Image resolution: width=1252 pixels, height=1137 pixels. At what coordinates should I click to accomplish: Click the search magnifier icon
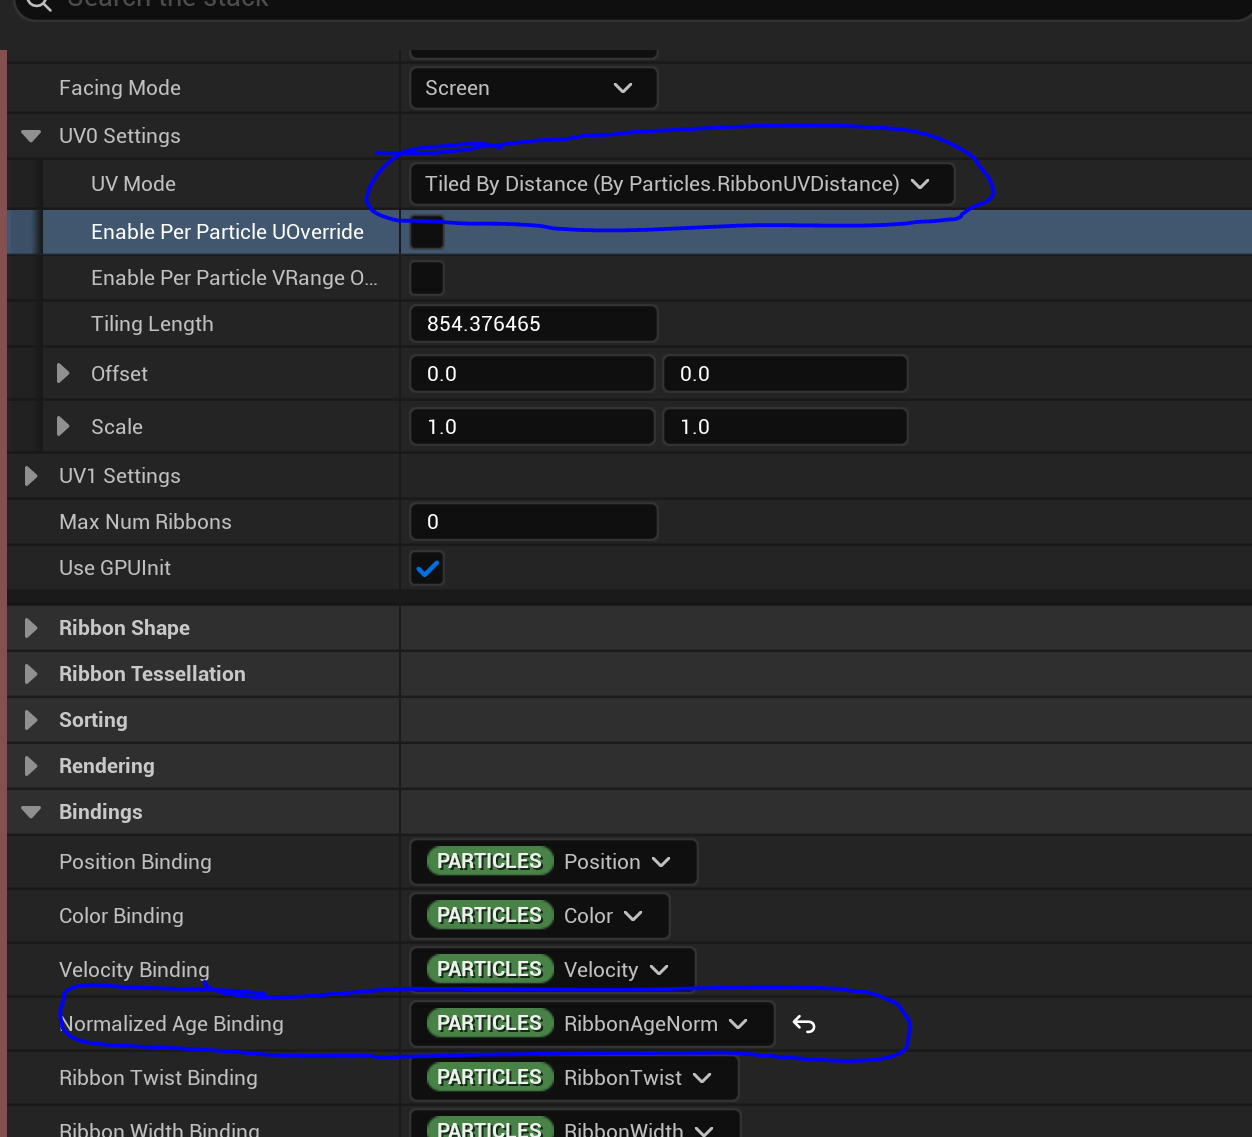pyautogui.click(x=38, y=4)
